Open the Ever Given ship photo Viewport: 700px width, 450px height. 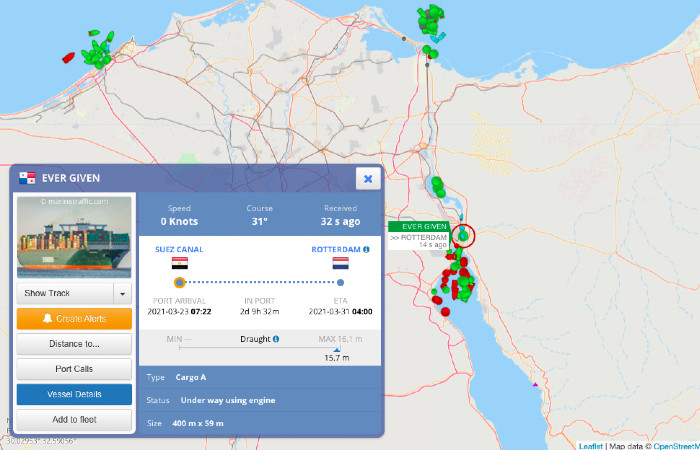pos(75,237)
